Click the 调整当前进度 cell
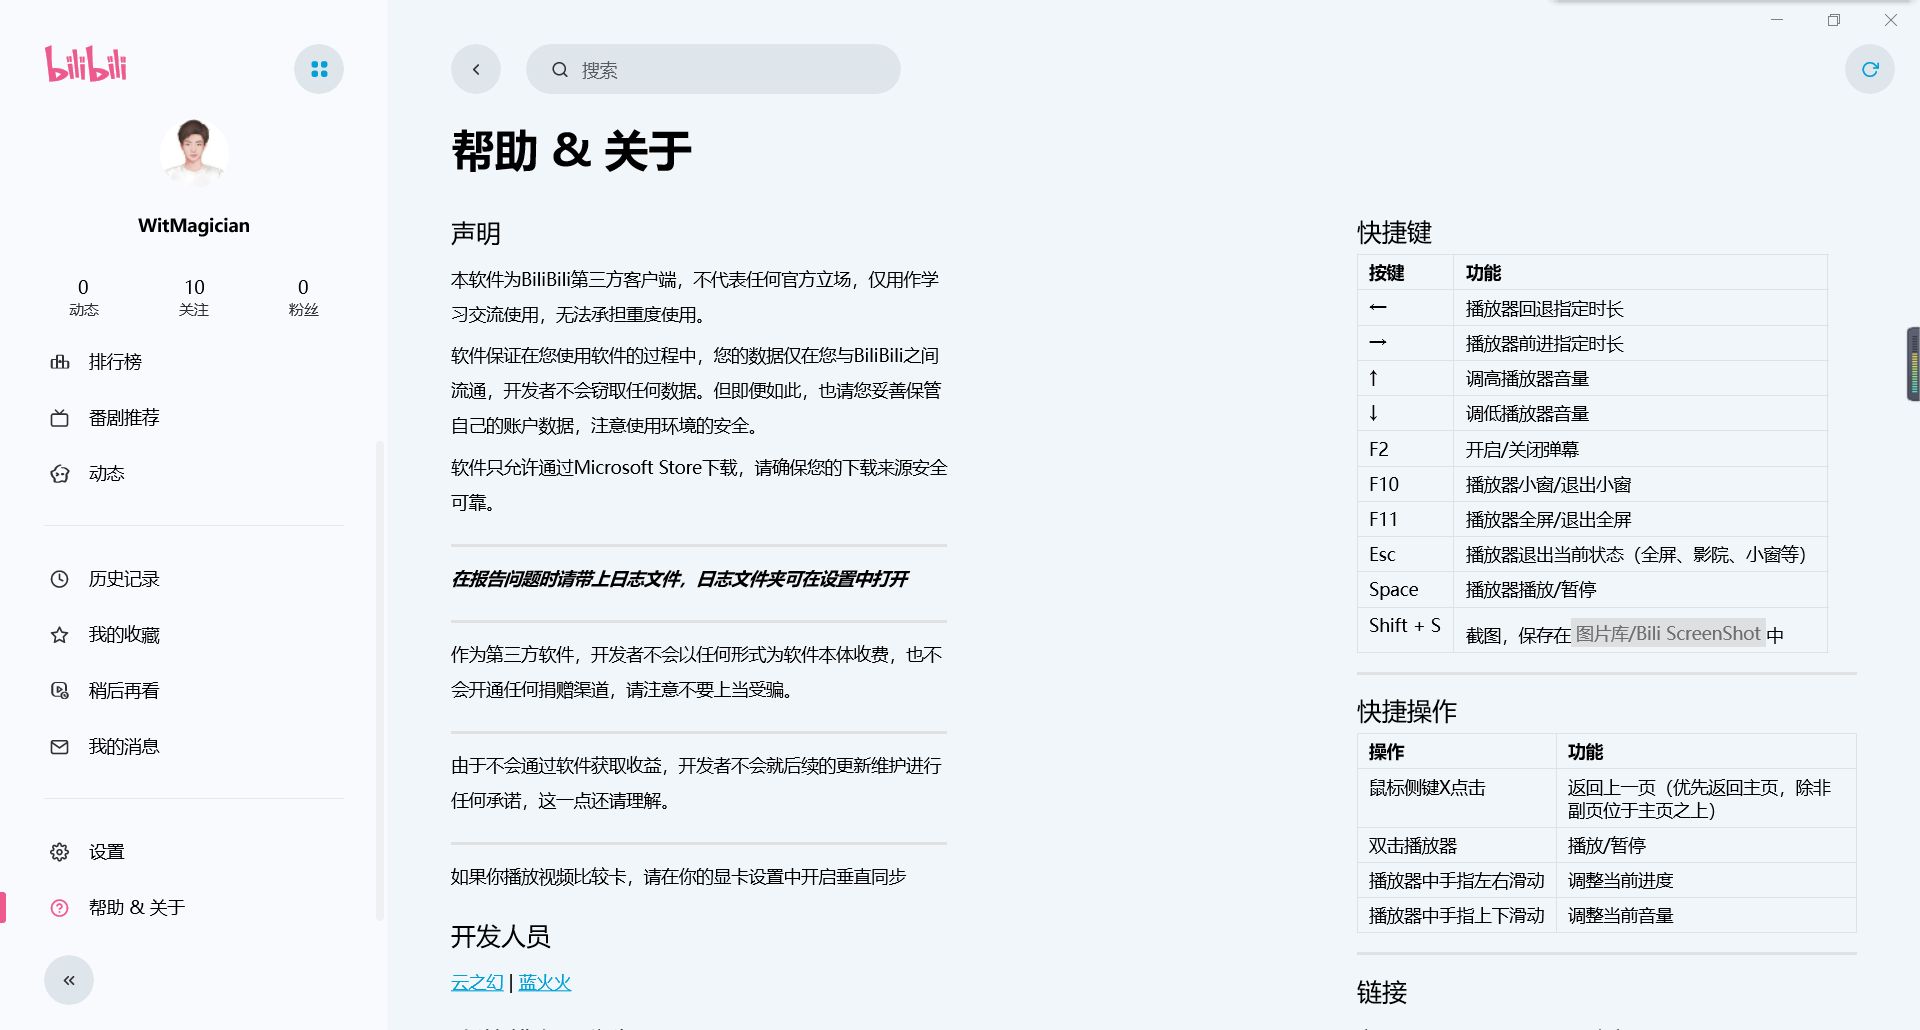The image size is (1920, 1030). (x=1706, y=880)
